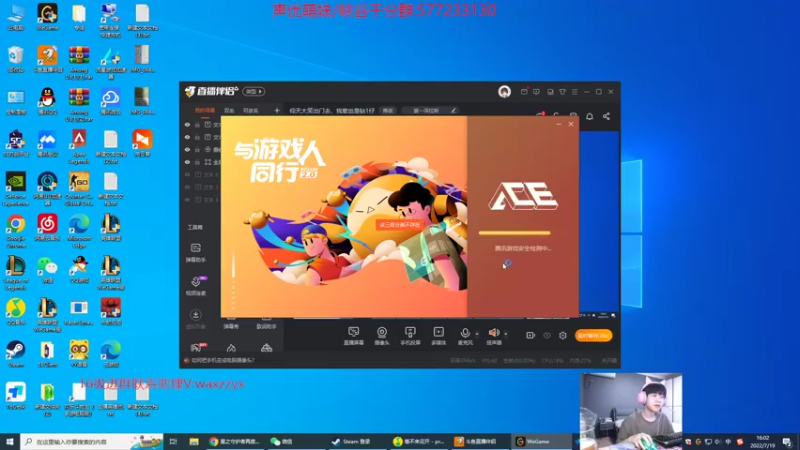Open the hamburger menu in broadcaster title bar

click(x=574, y=92)
